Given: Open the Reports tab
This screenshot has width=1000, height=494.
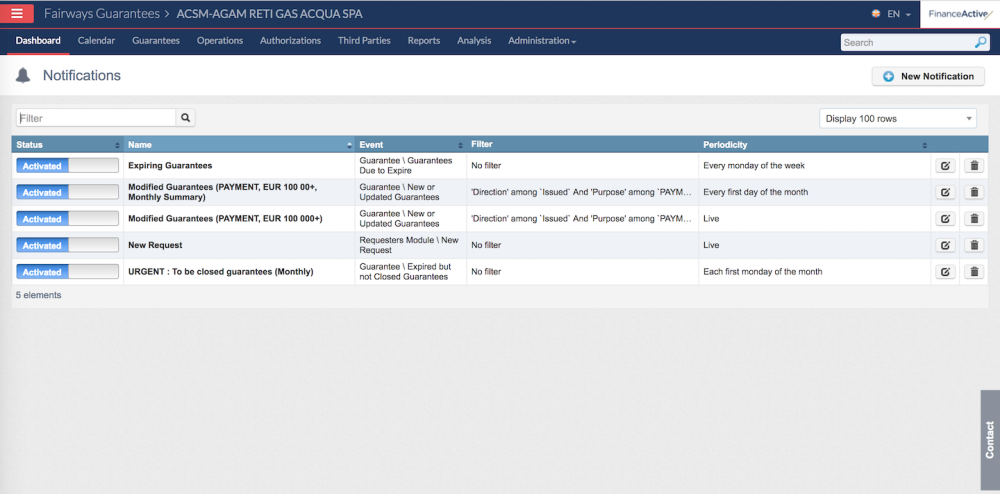Looking at the screenshot, I should pyautogui.click(x=424, y=41).
